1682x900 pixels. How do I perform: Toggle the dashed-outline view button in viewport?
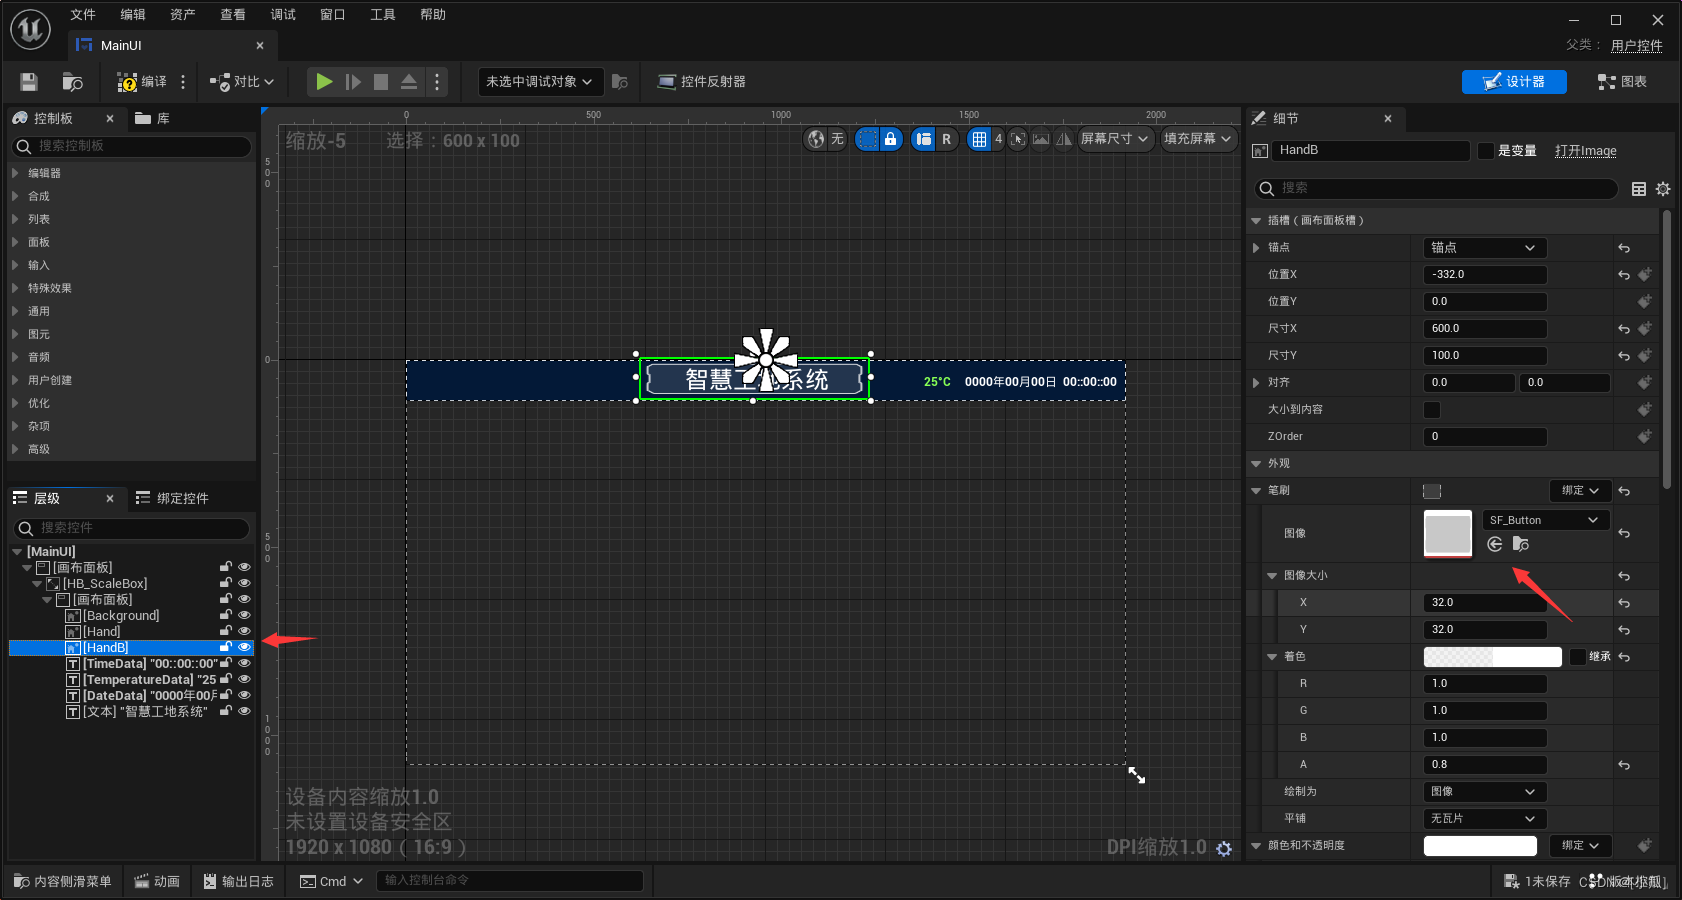[x=867, y=139]
